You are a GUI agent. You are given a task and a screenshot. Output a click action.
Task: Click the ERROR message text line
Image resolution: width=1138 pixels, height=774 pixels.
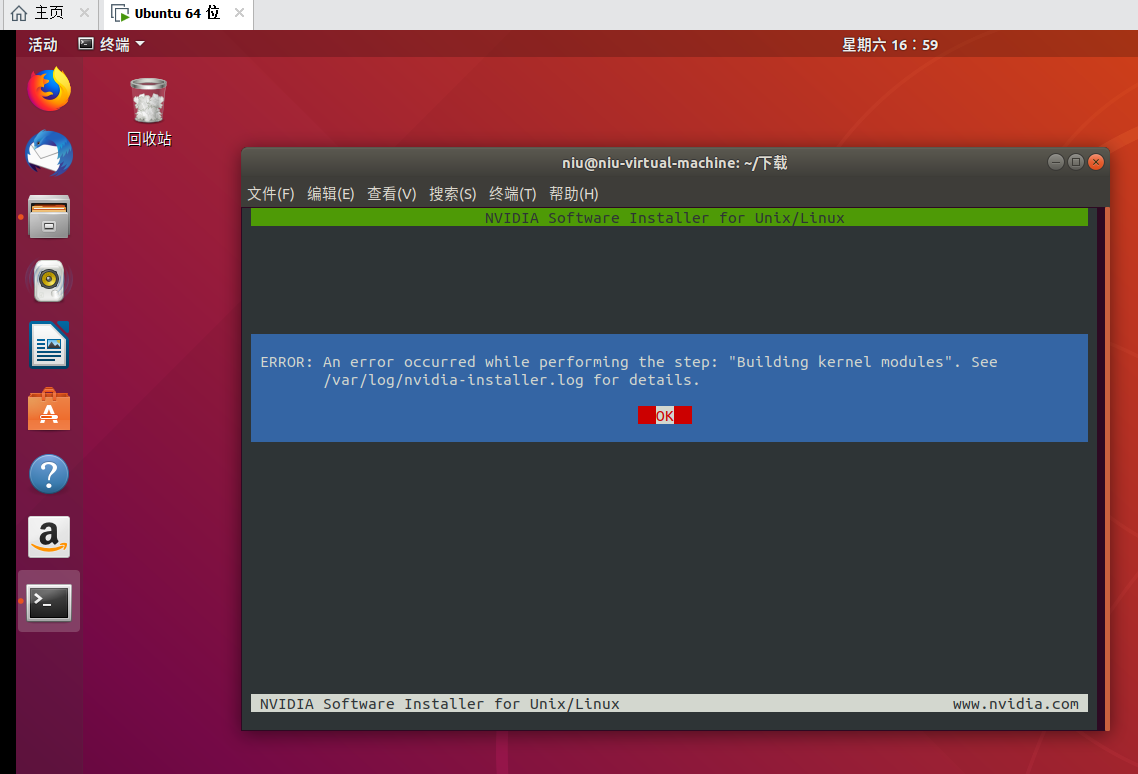629,362
